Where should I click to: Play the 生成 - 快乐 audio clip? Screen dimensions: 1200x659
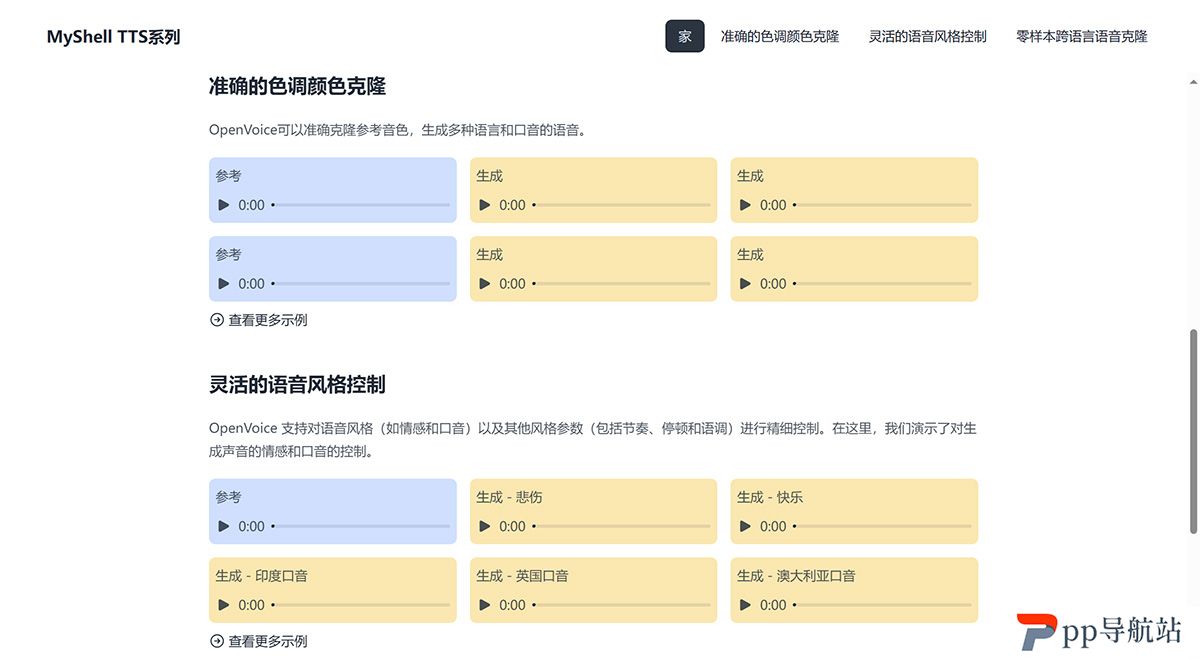[x=746, y=526]
